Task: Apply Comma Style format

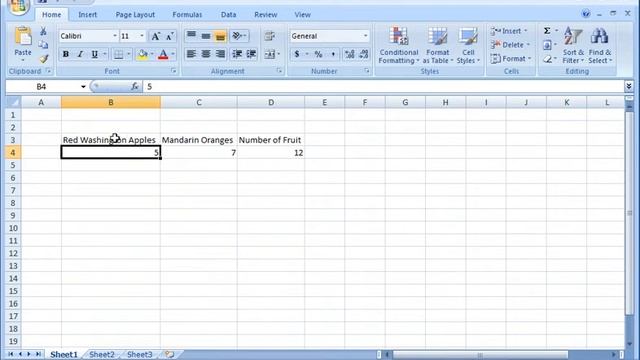Action: (333, 54)
